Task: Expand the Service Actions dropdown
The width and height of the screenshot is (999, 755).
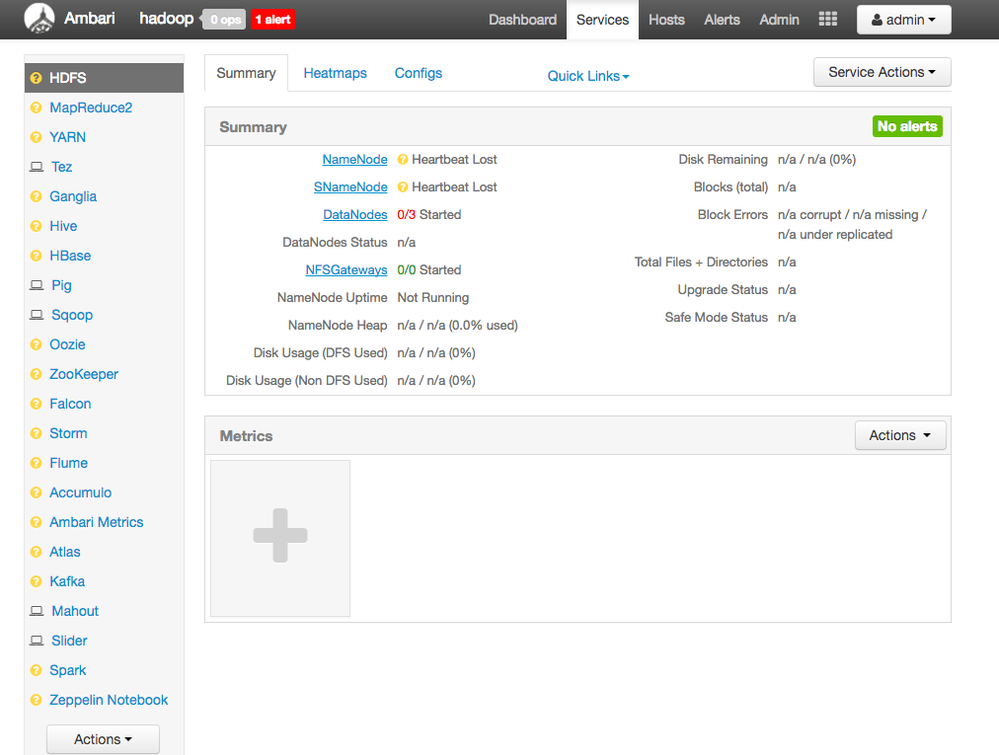Action: (x=882, y=72)
